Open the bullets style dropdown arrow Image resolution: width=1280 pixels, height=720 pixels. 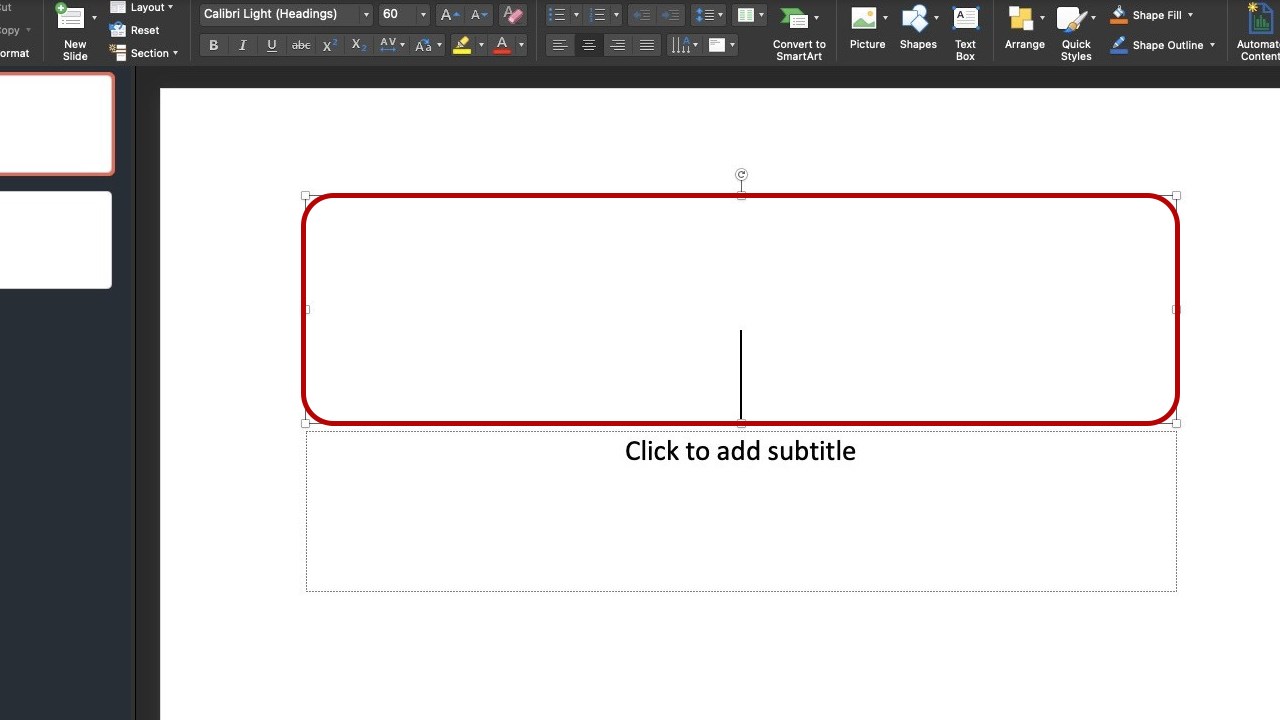pos(576,15)
